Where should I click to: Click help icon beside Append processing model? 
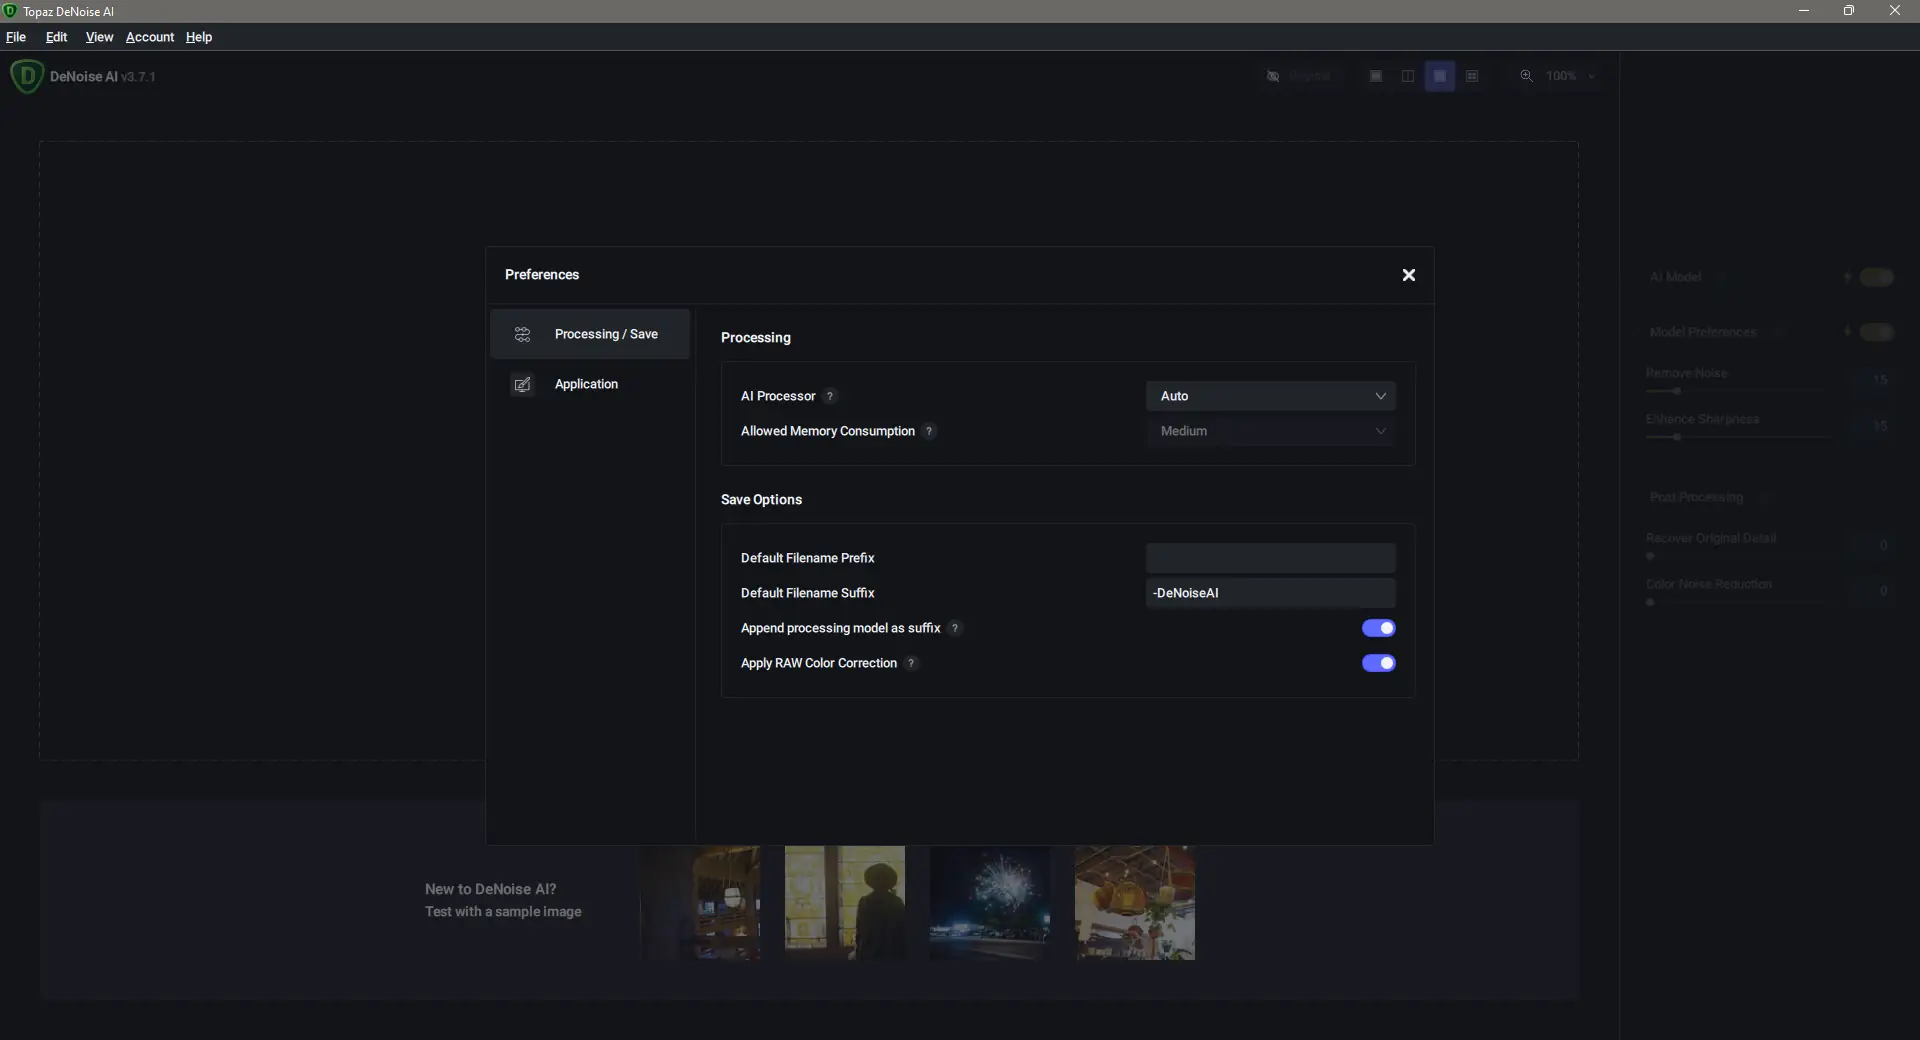(x=955, y=628)
